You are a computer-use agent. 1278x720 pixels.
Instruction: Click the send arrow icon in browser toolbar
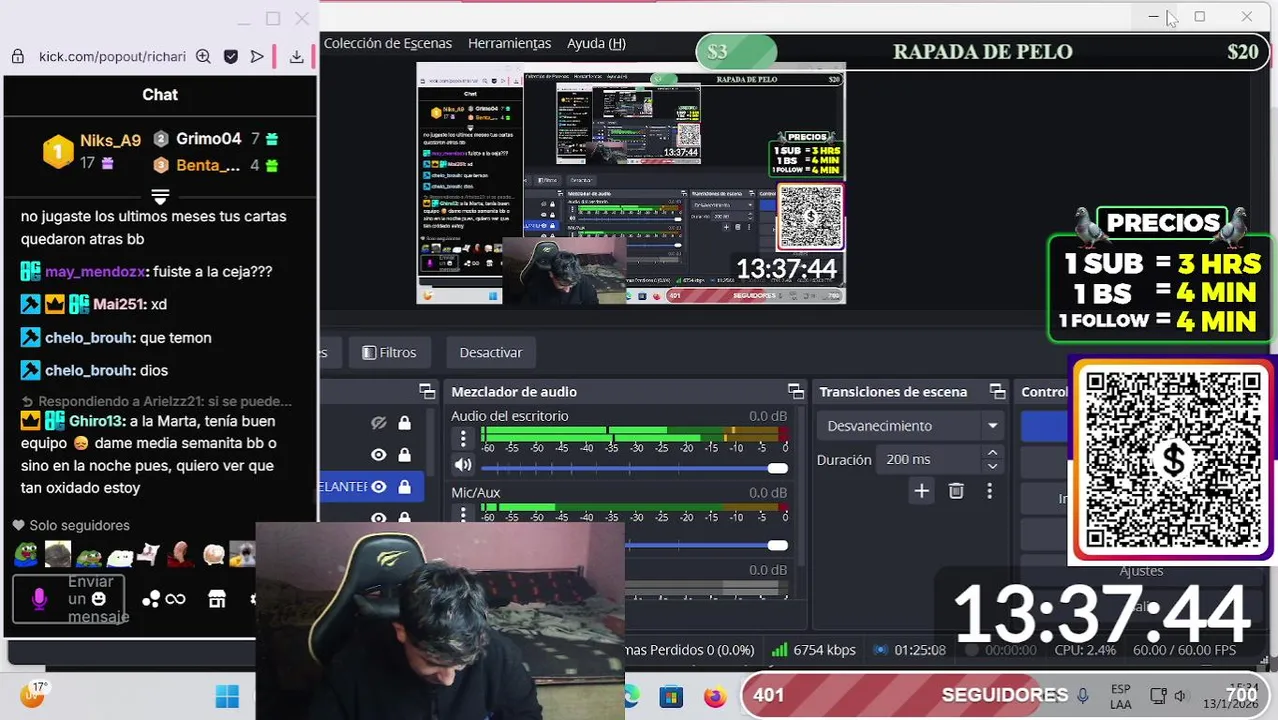(257, 57)
